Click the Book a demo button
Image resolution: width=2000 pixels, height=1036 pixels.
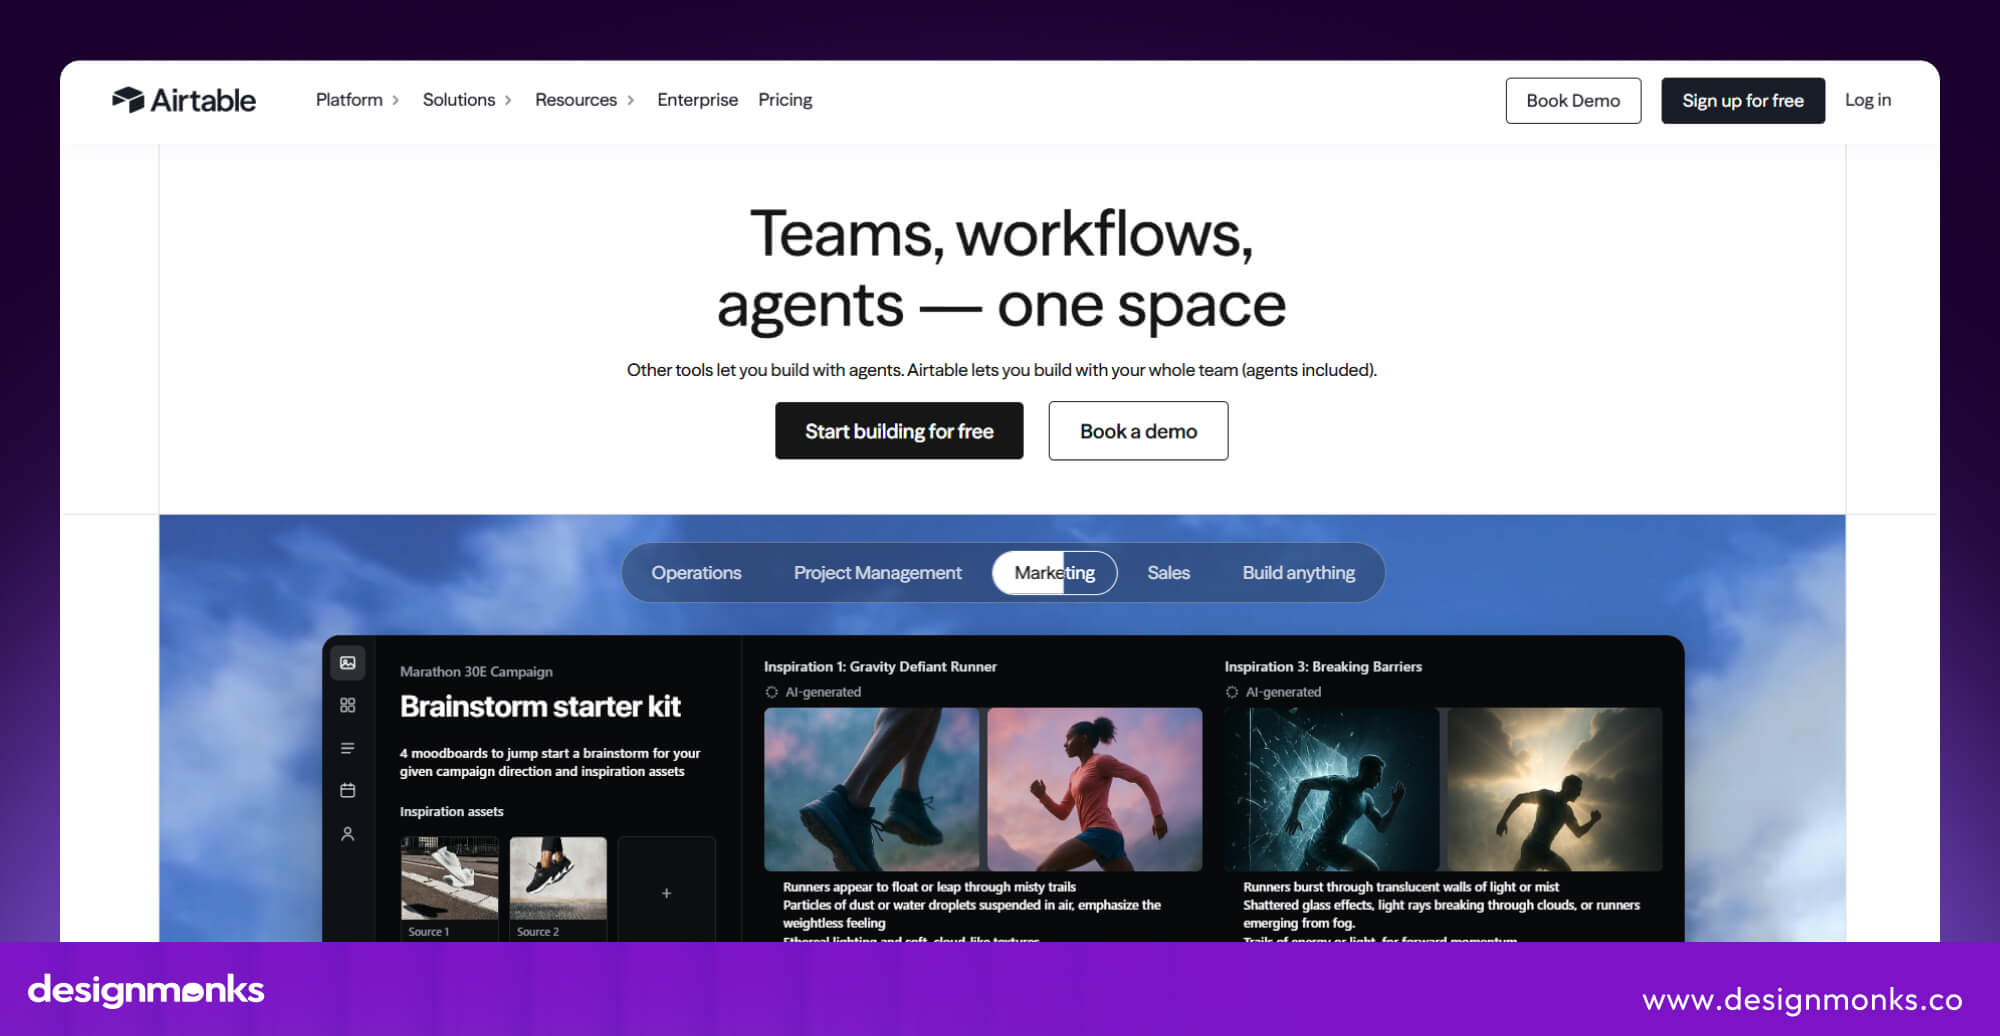point(1138,431)
